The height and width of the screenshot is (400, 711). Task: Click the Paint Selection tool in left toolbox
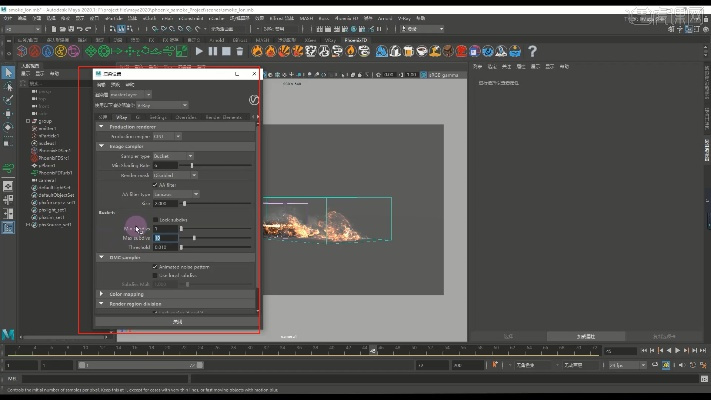pos(8,99)
